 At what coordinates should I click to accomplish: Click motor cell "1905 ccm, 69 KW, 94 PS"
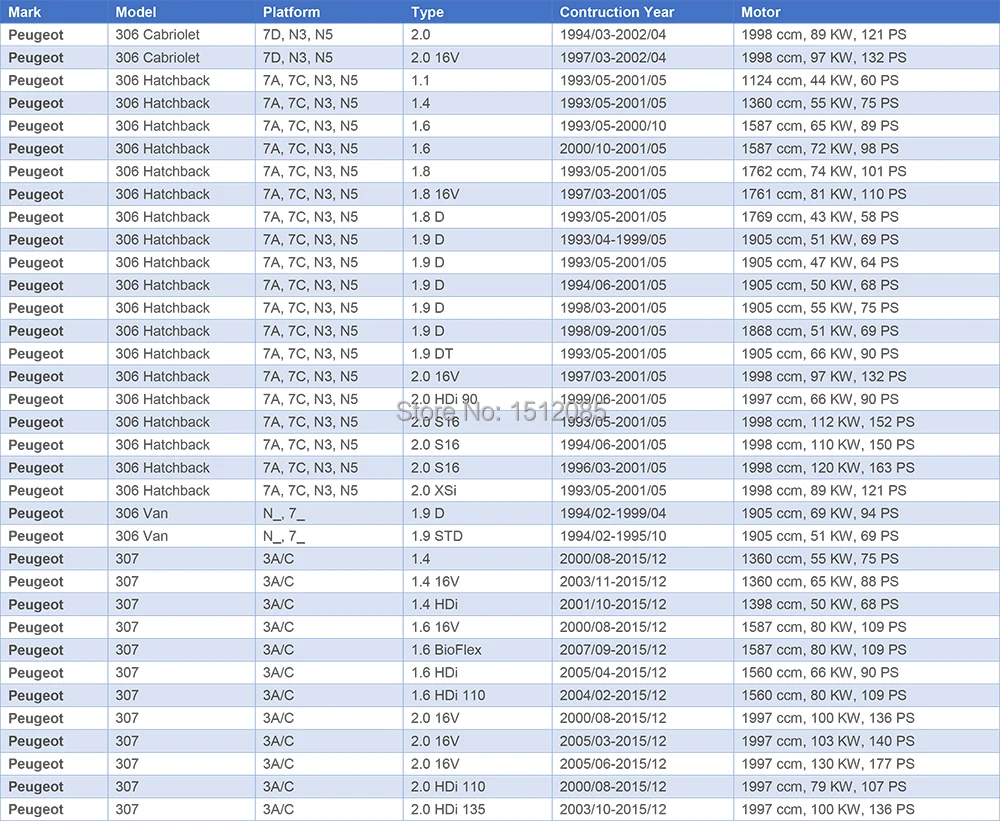867,514
